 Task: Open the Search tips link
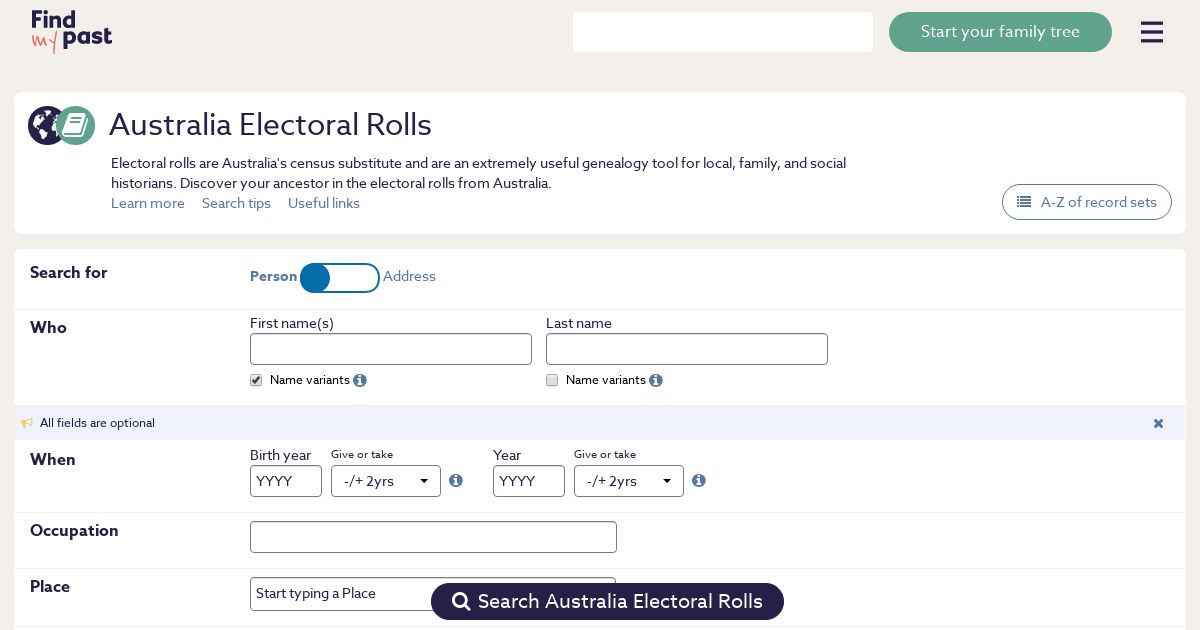[x=236, y=204]
